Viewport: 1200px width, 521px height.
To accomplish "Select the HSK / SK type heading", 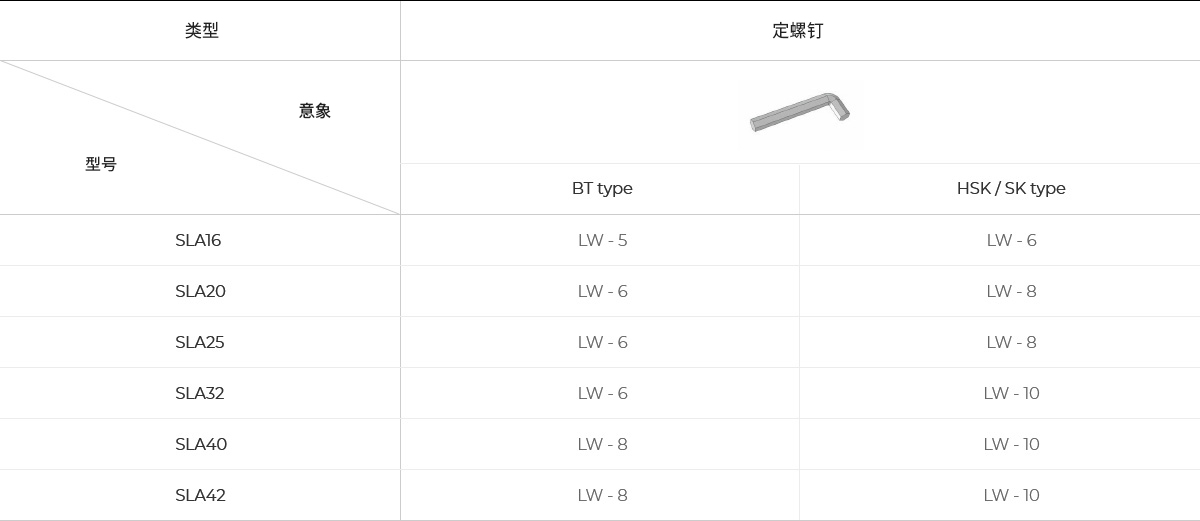I will click(x=1011, y=188).
